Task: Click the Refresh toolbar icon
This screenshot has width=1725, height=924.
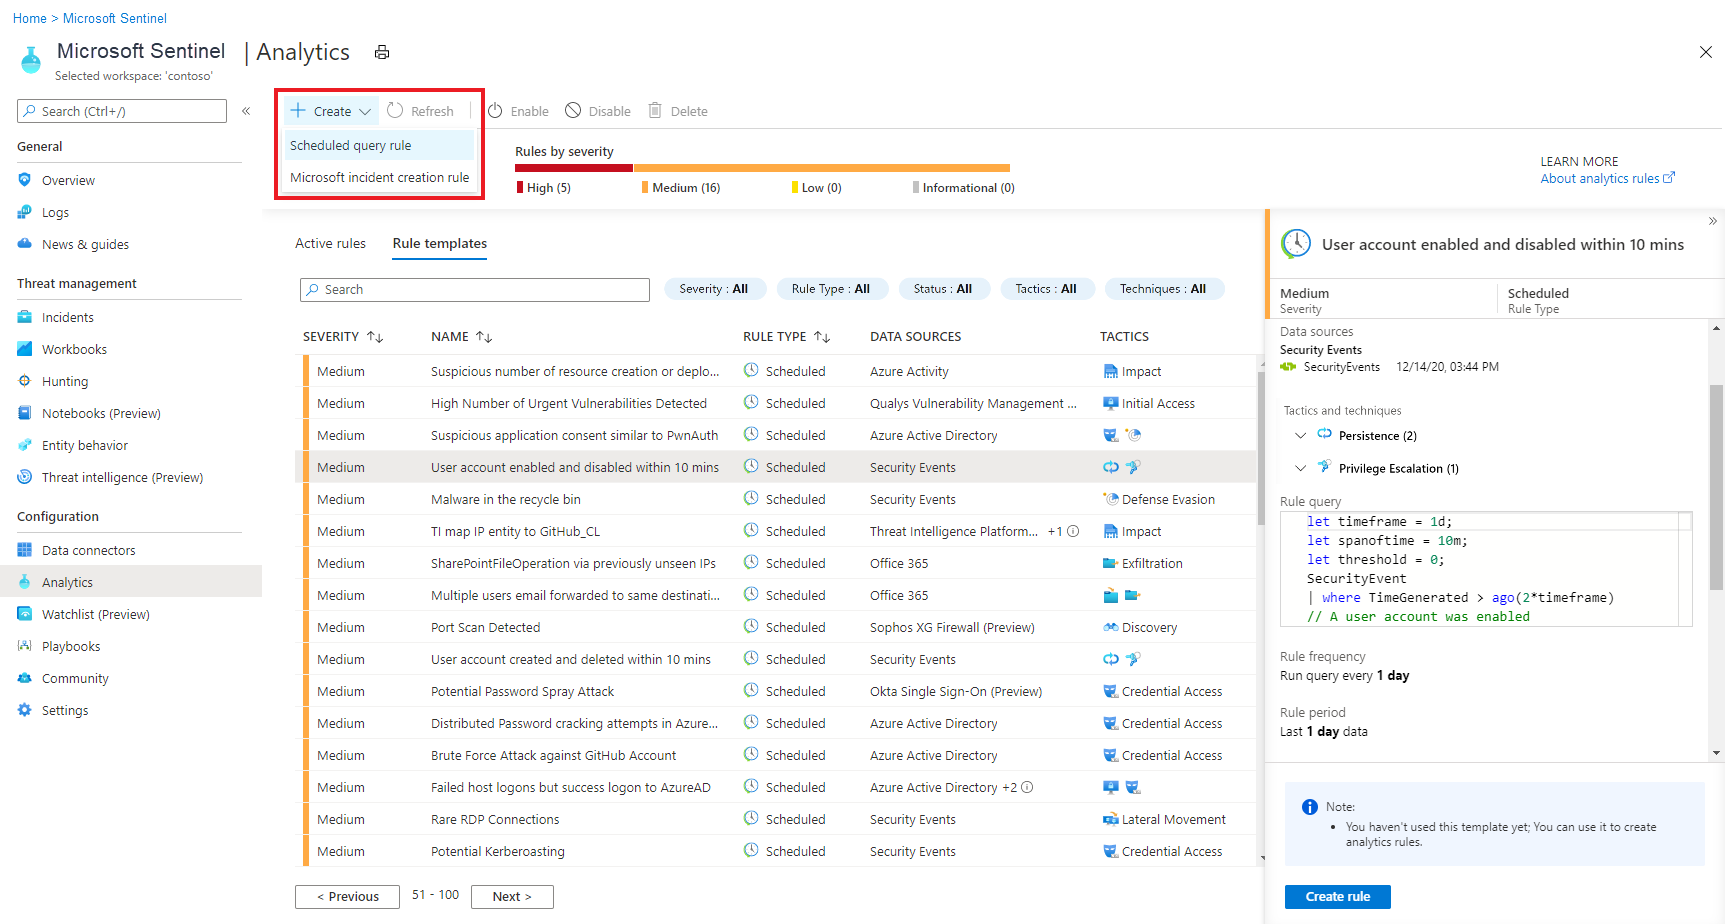Action: click(395, 111)
